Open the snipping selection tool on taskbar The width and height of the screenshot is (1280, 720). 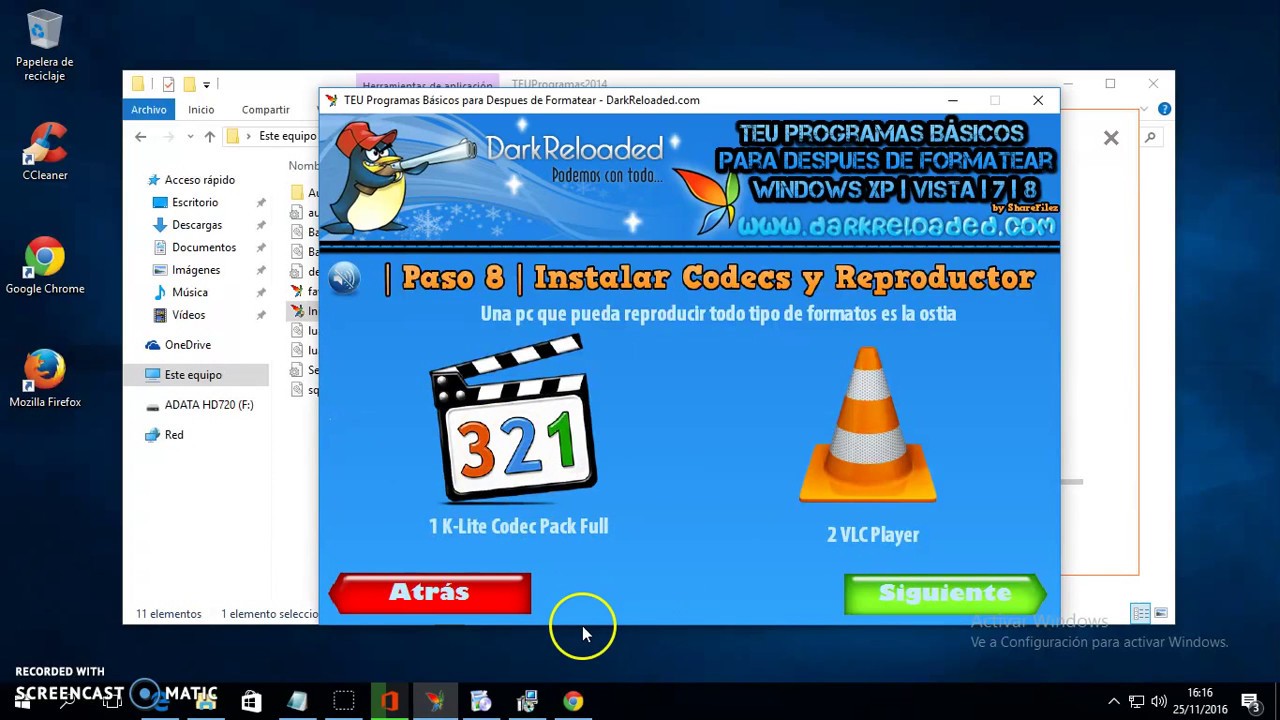pyautogui.click(x=343, y=701)
